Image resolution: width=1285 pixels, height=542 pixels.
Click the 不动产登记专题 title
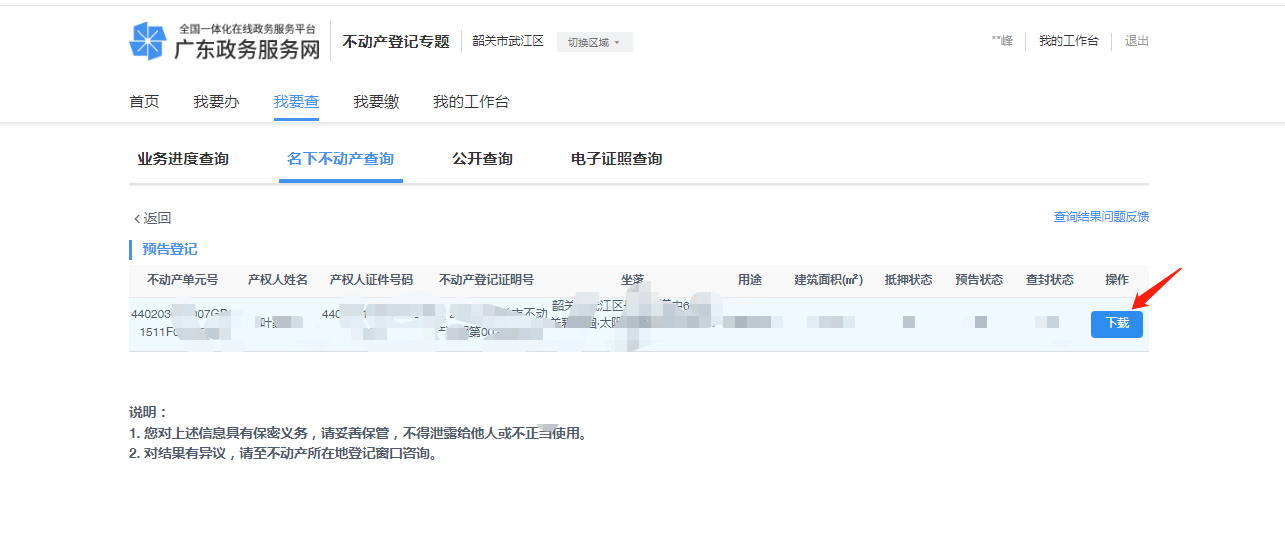(396, 42)
